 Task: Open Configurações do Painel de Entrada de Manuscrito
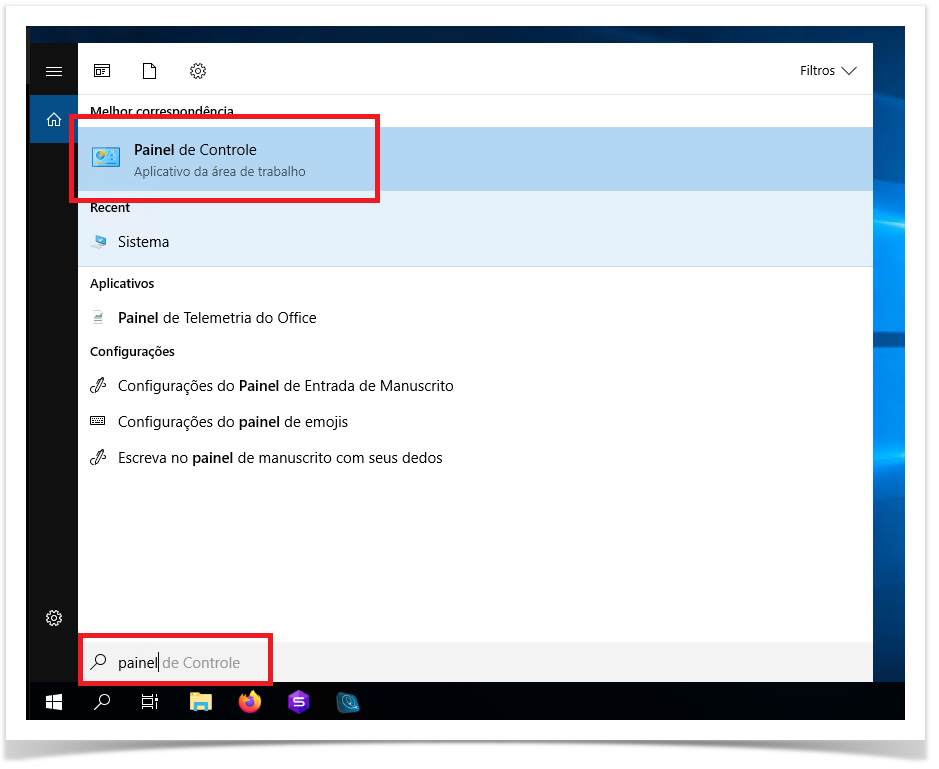[285, 386]
